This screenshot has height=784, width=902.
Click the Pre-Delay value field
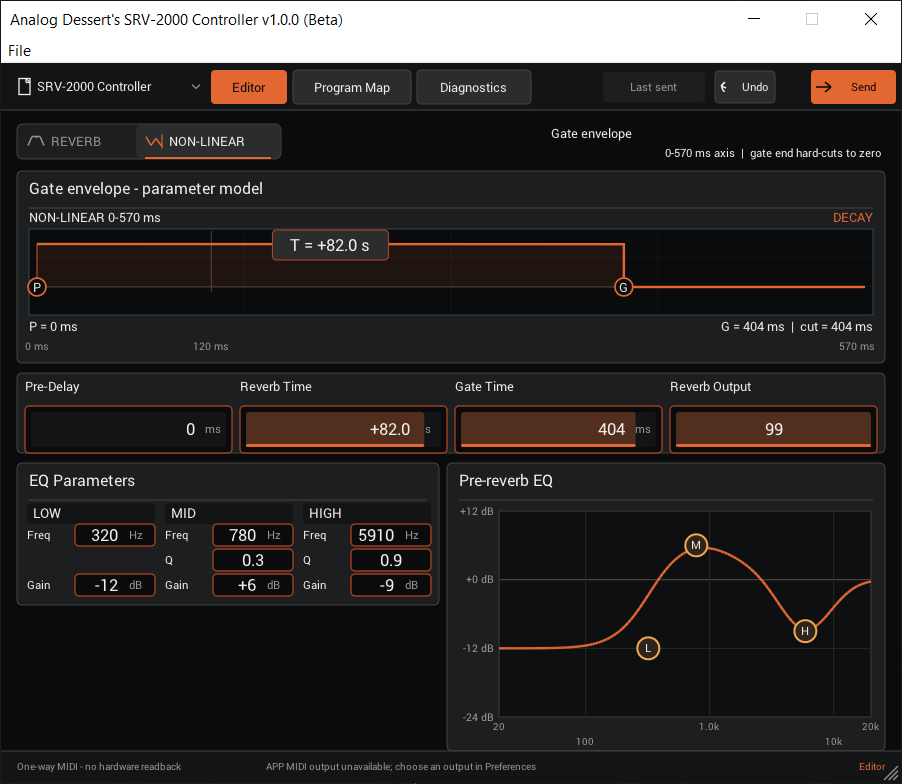(128, 429)
